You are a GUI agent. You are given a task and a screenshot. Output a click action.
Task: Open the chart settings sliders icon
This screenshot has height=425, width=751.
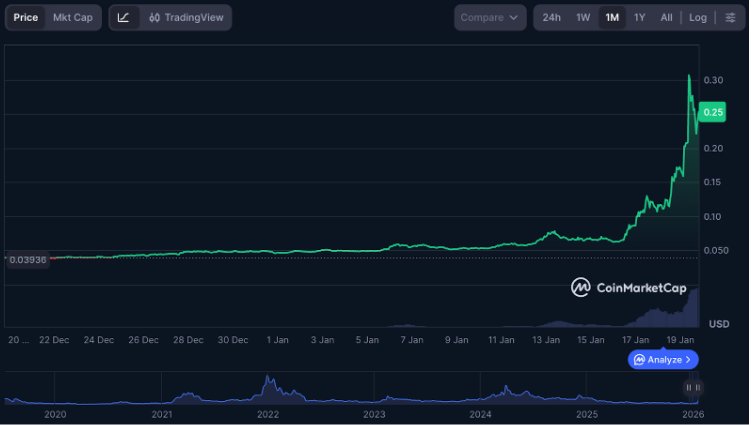pyautogui.click(x=729, y=17)
